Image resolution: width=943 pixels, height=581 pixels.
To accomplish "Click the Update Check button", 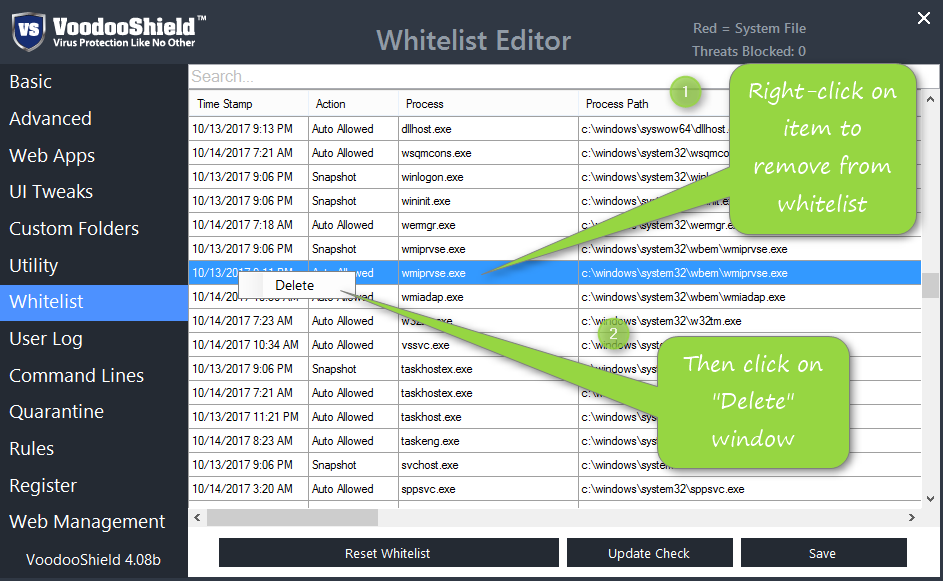I will click(649, 553).
